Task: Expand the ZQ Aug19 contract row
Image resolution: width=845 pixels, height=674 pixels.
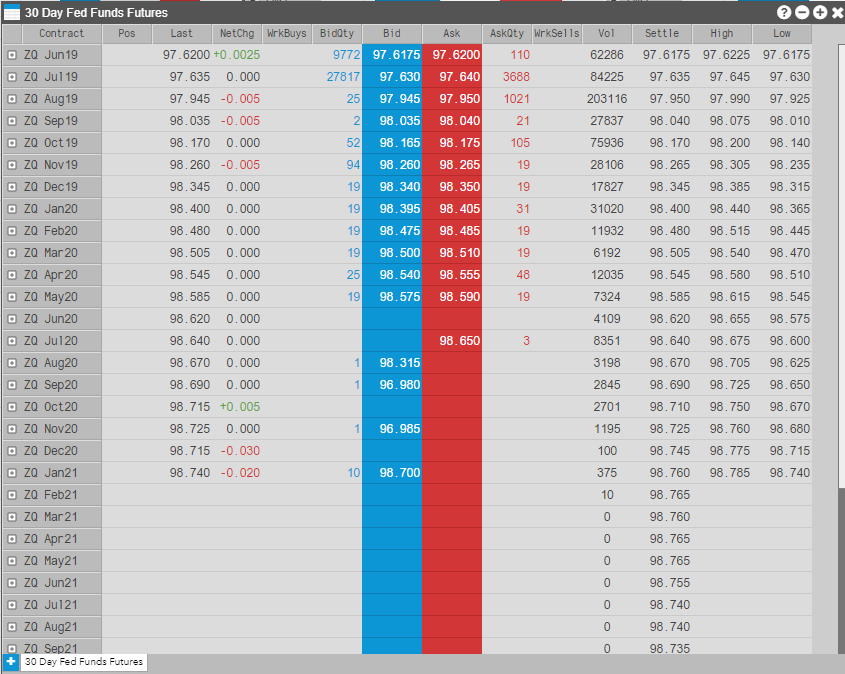Action: coord(12,99)
